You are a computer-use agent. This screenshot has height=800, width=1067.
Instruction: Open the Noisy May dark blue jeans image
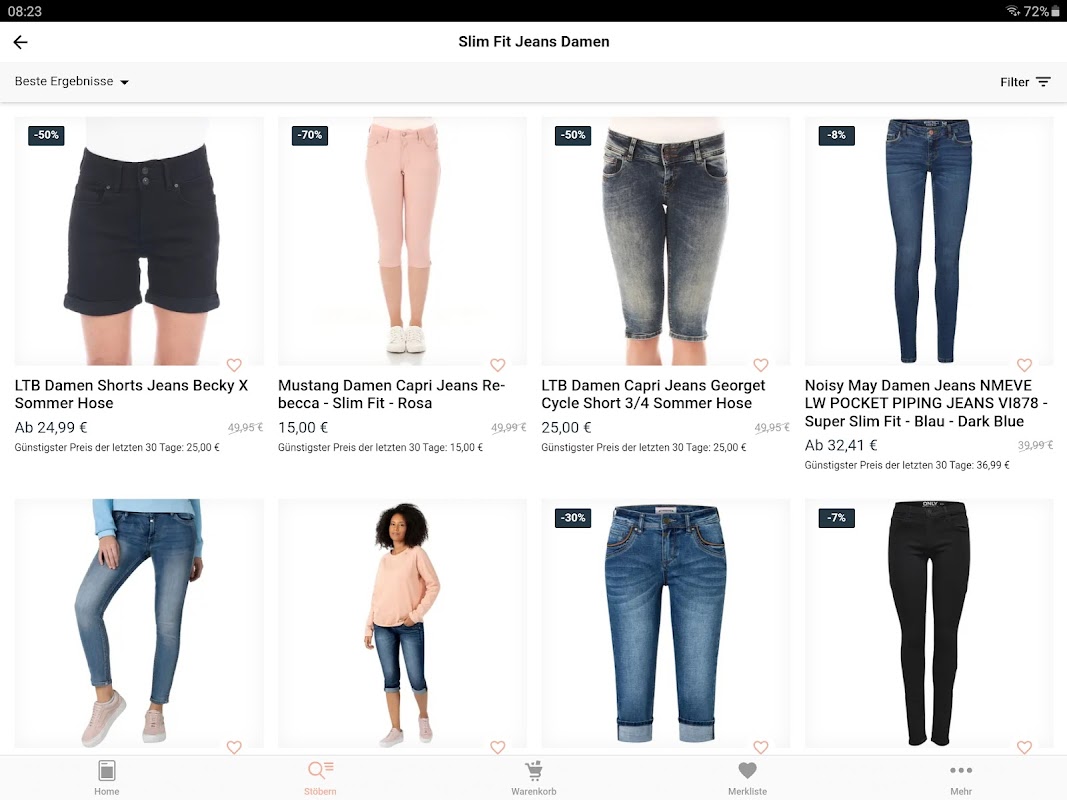[x=929, y=241]
